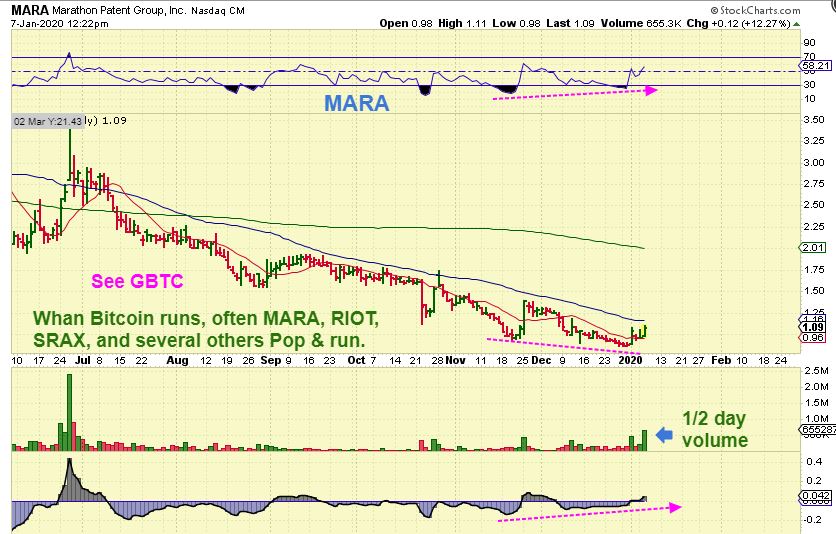Click the volume axis label 2.5M
This screenshot has width=836, height=534.
point(816,371)
